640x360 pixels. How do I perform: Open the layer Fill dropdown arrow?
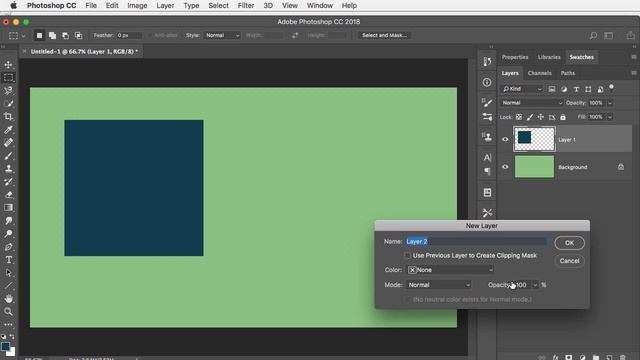[x=610, y=117]
